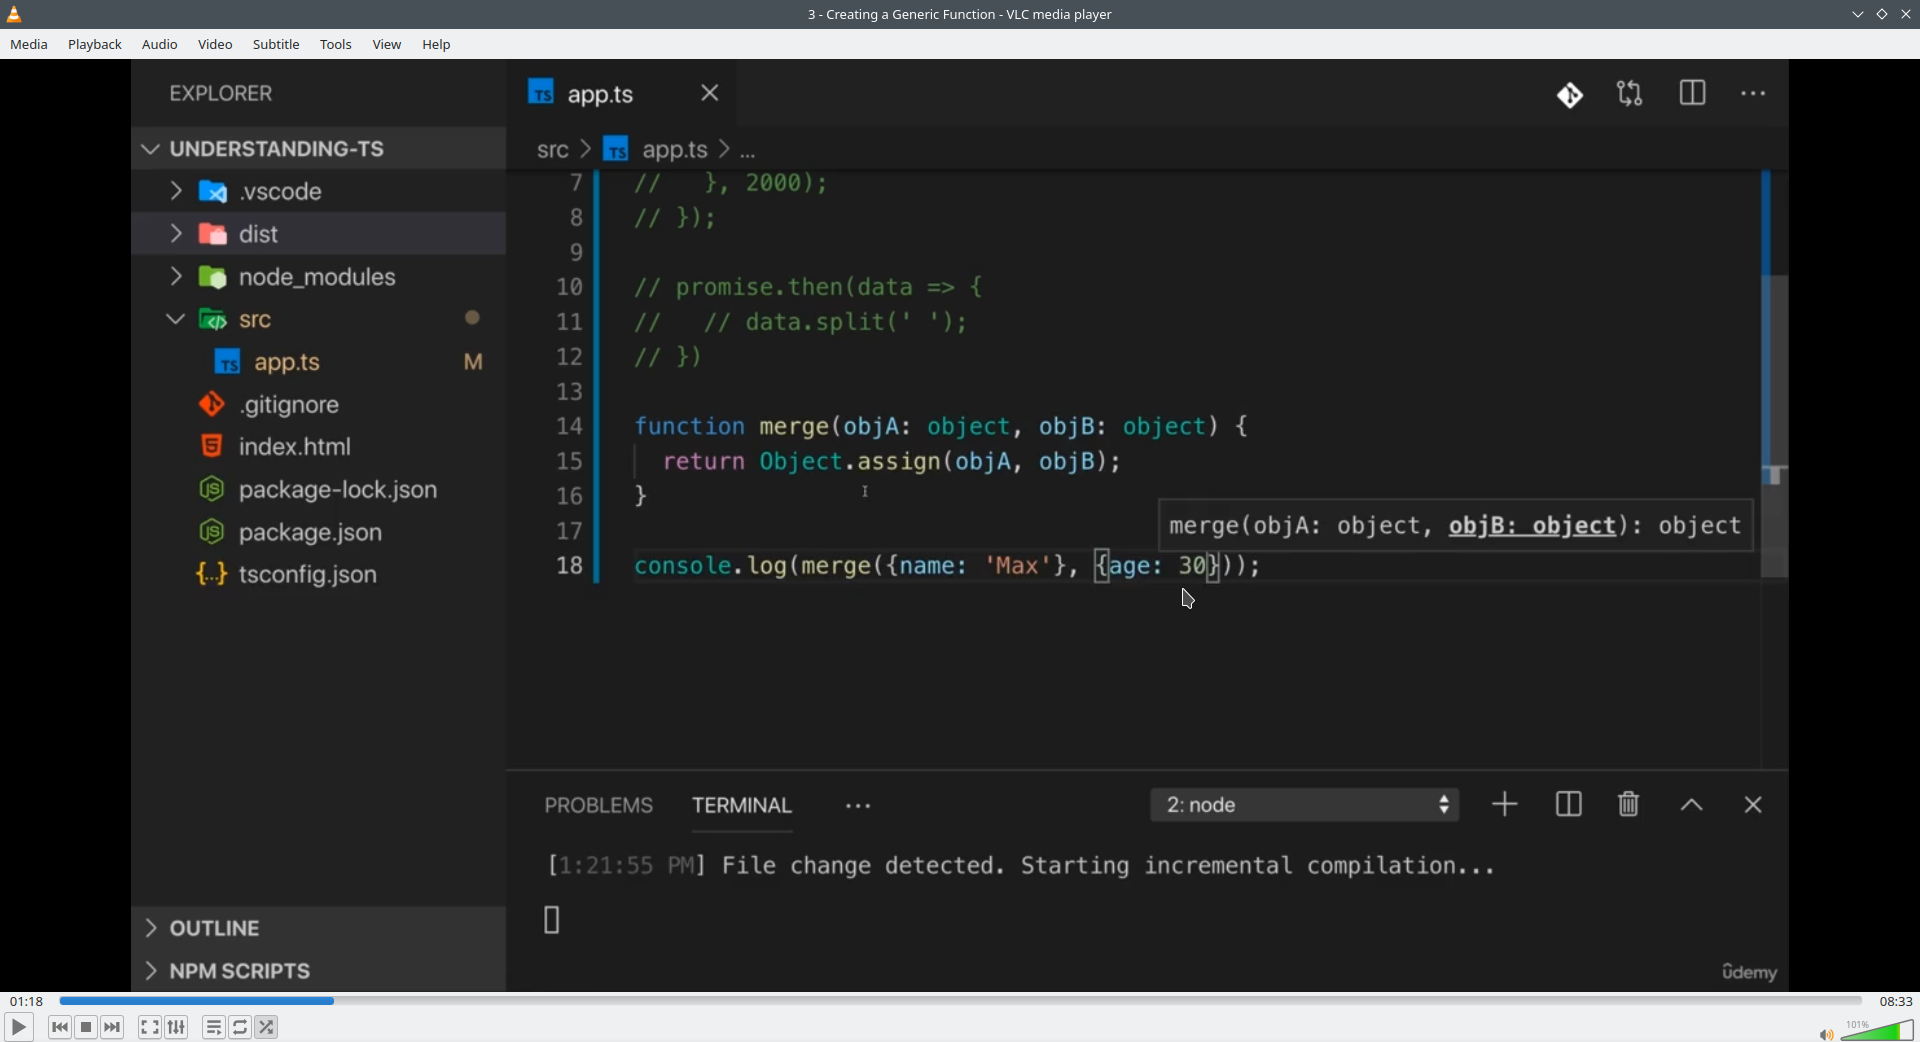Viewport: 1920px width, 1042px height.
Task: Click the VLC cone application icon
Action: click(14, 14)
